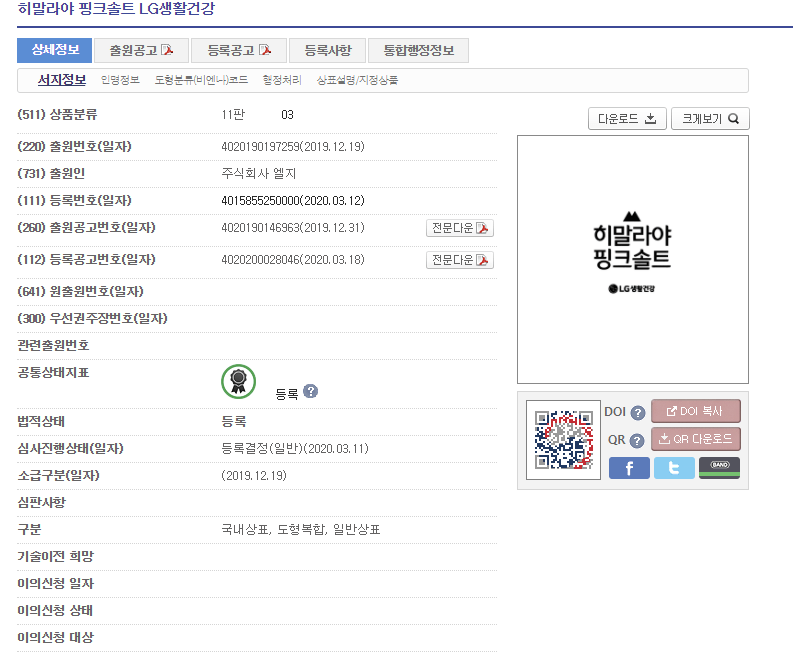Switch to the 출원공고 tab
Viewport: 794px width, 660px height.
(x=141, y=51)
